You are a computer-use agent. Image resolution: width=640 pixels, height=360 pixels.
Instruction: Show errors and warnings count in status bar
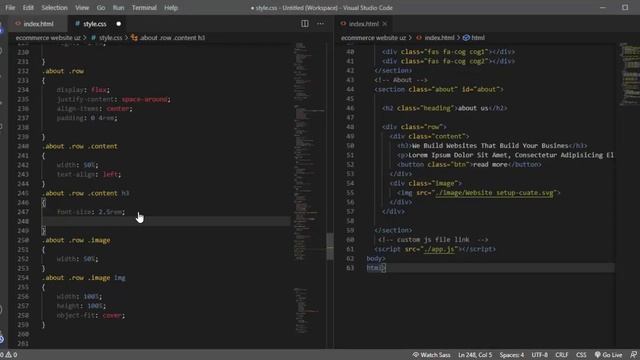click(x=9, y=355)
